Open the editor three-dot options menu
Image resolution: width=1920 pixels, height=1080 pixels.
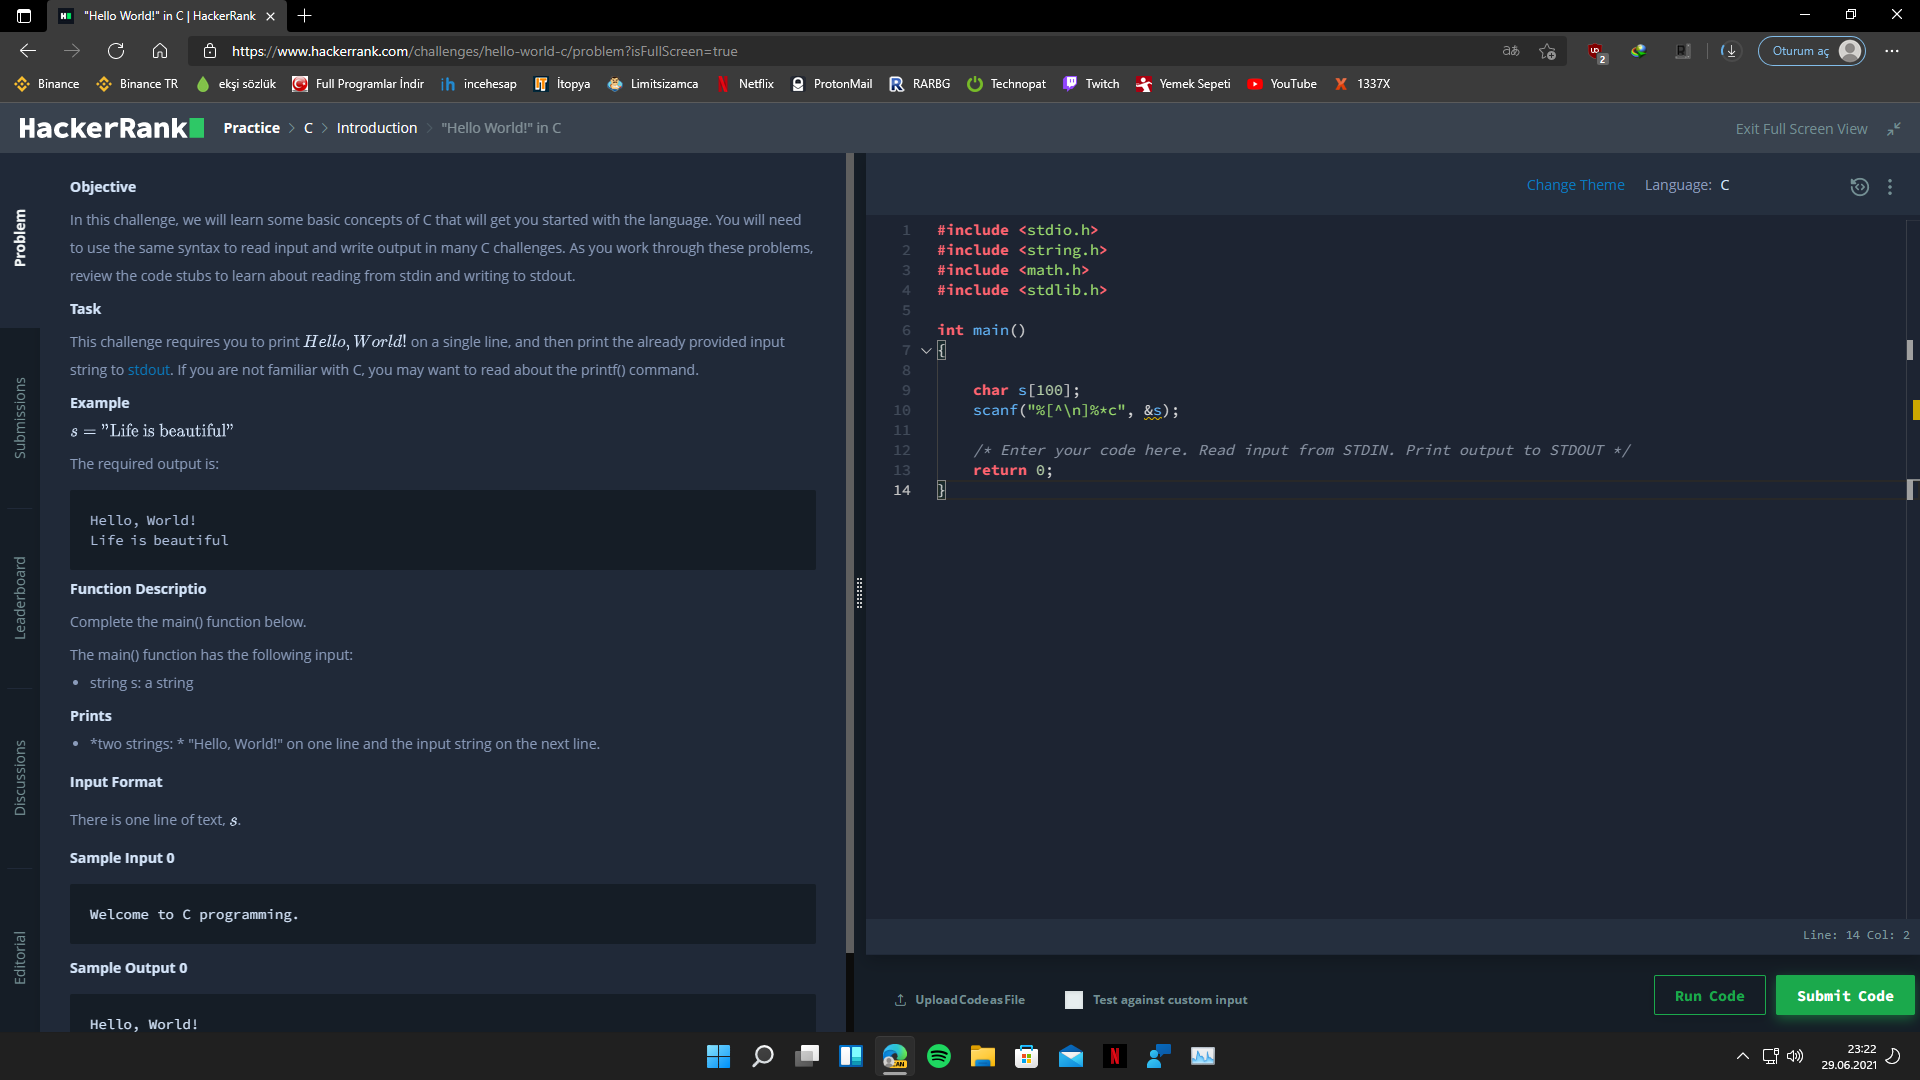coord(1890,187)
